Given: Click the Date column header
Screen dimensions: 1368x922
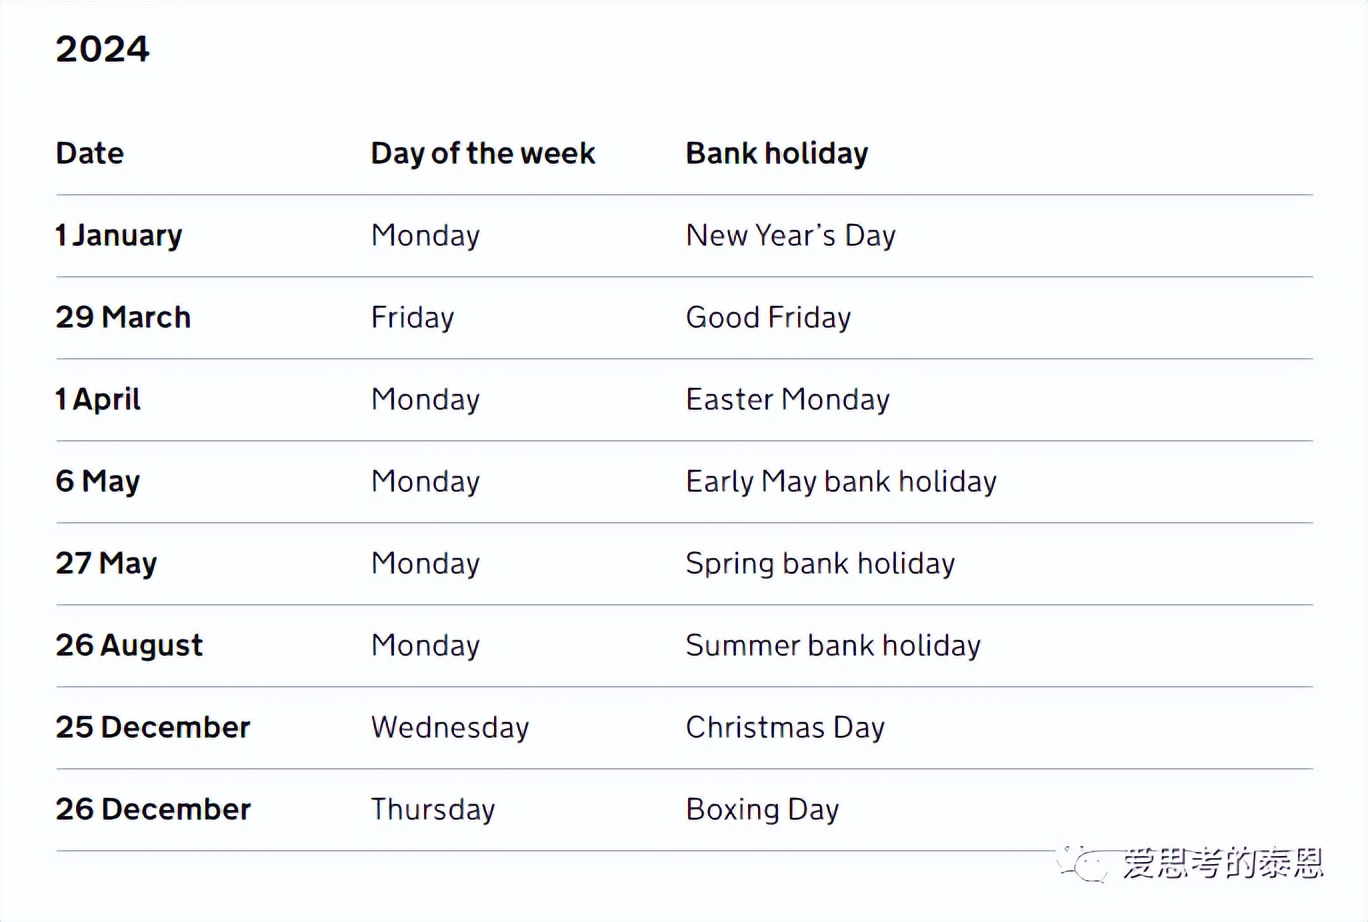Looking at the screenshot, I should click(90, 153).
